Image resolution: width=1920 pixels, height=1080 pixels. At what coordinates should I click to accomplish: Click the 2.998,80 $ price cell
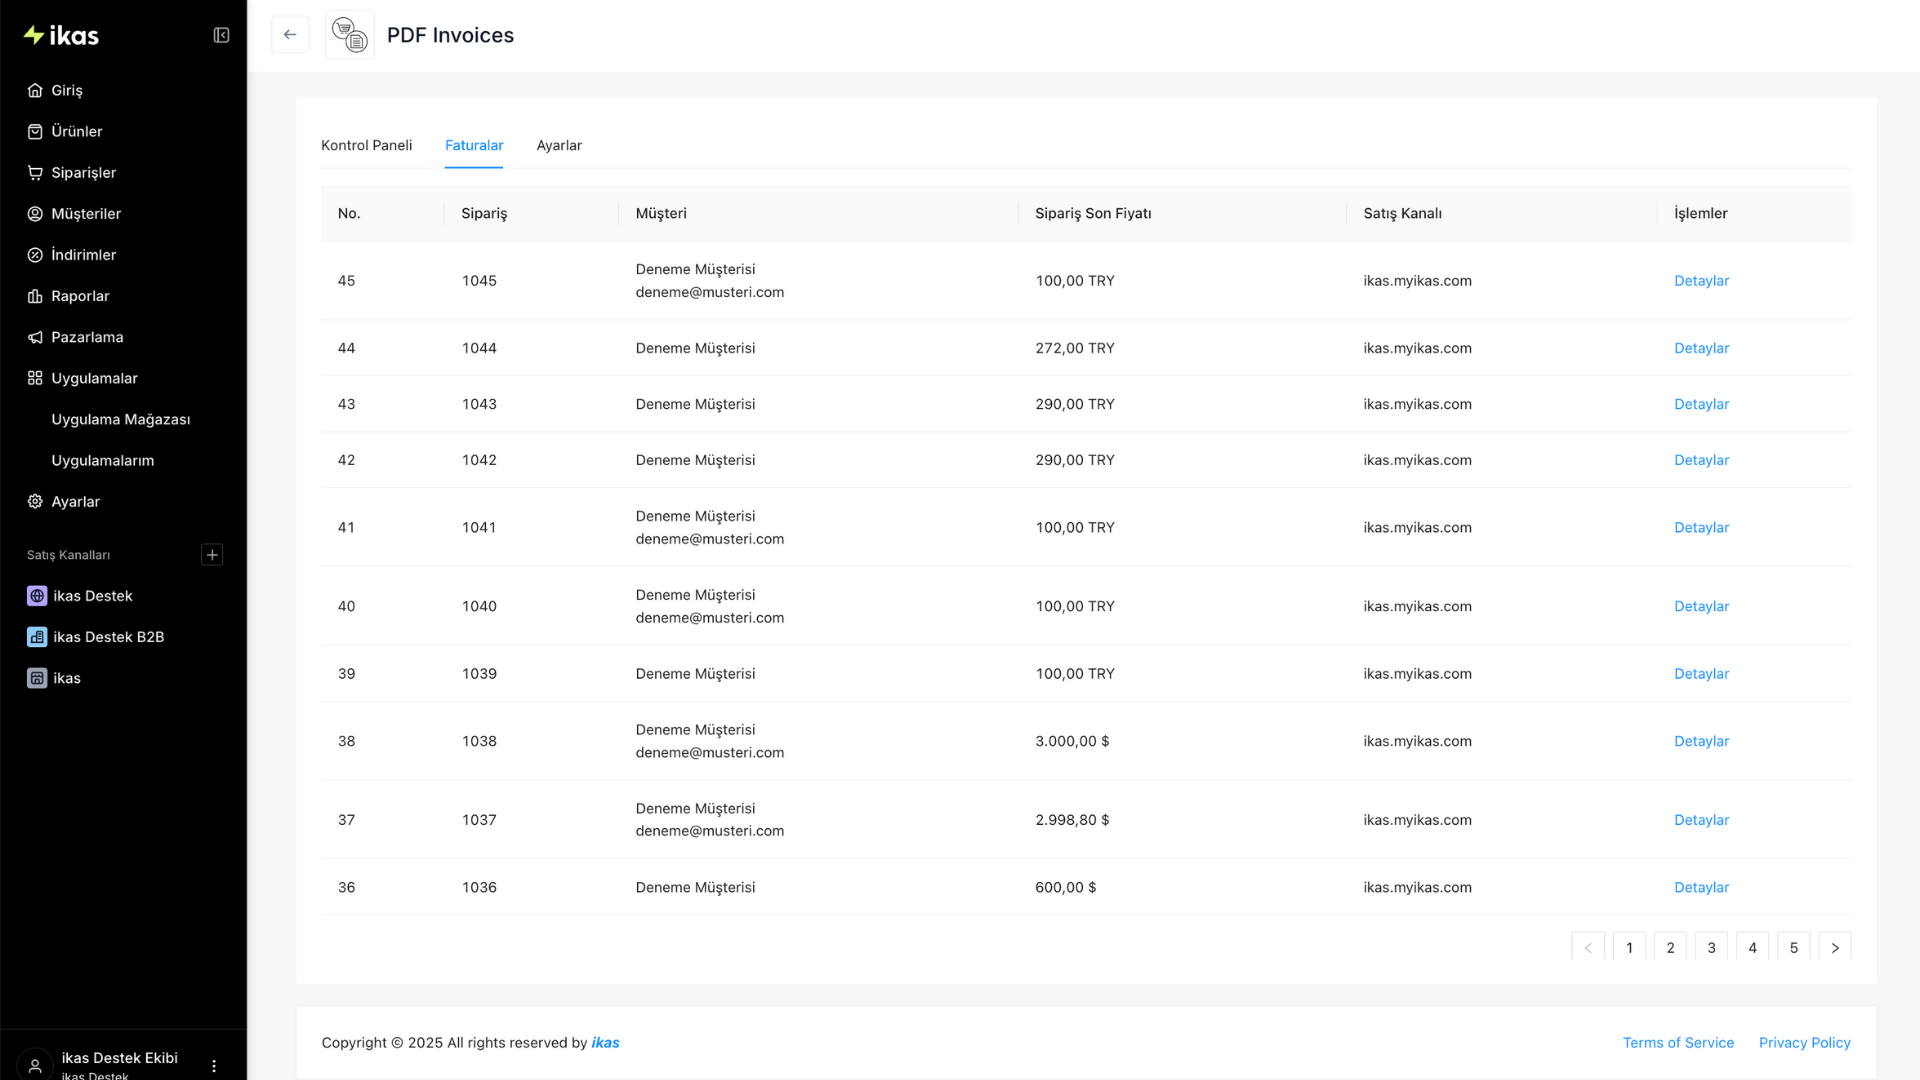point(1072,820)
